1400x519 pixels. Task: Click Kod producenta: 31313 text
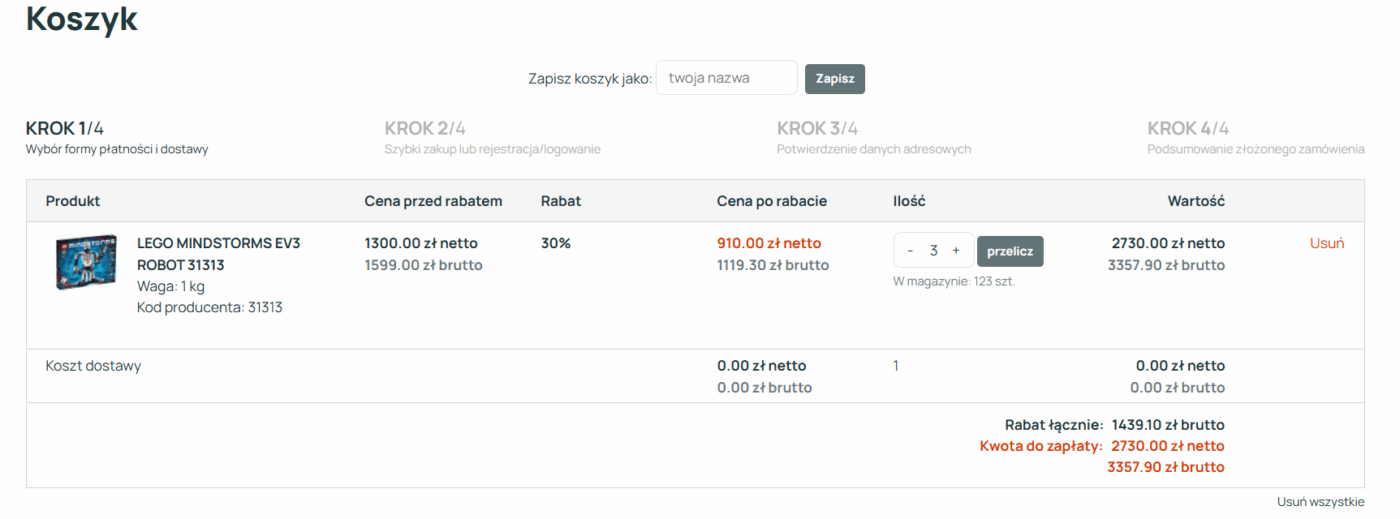pos(210,307)
